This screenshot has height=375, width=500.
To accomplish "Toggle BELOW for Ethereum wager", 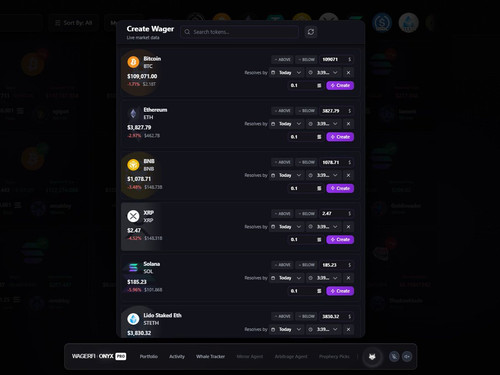I will tap(306, 111).
